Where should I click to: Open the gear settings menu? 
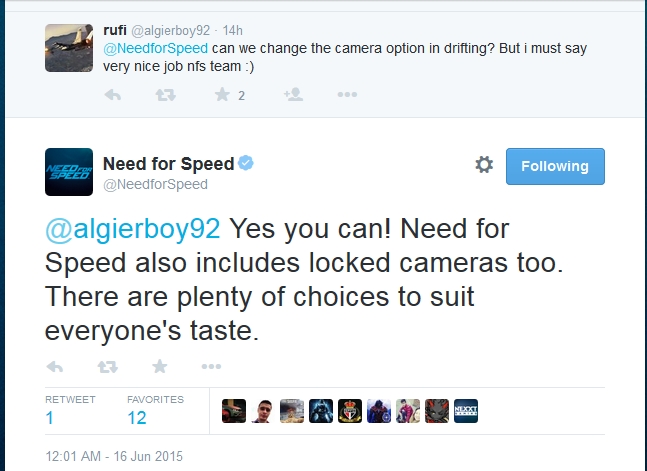click(484, 165)
